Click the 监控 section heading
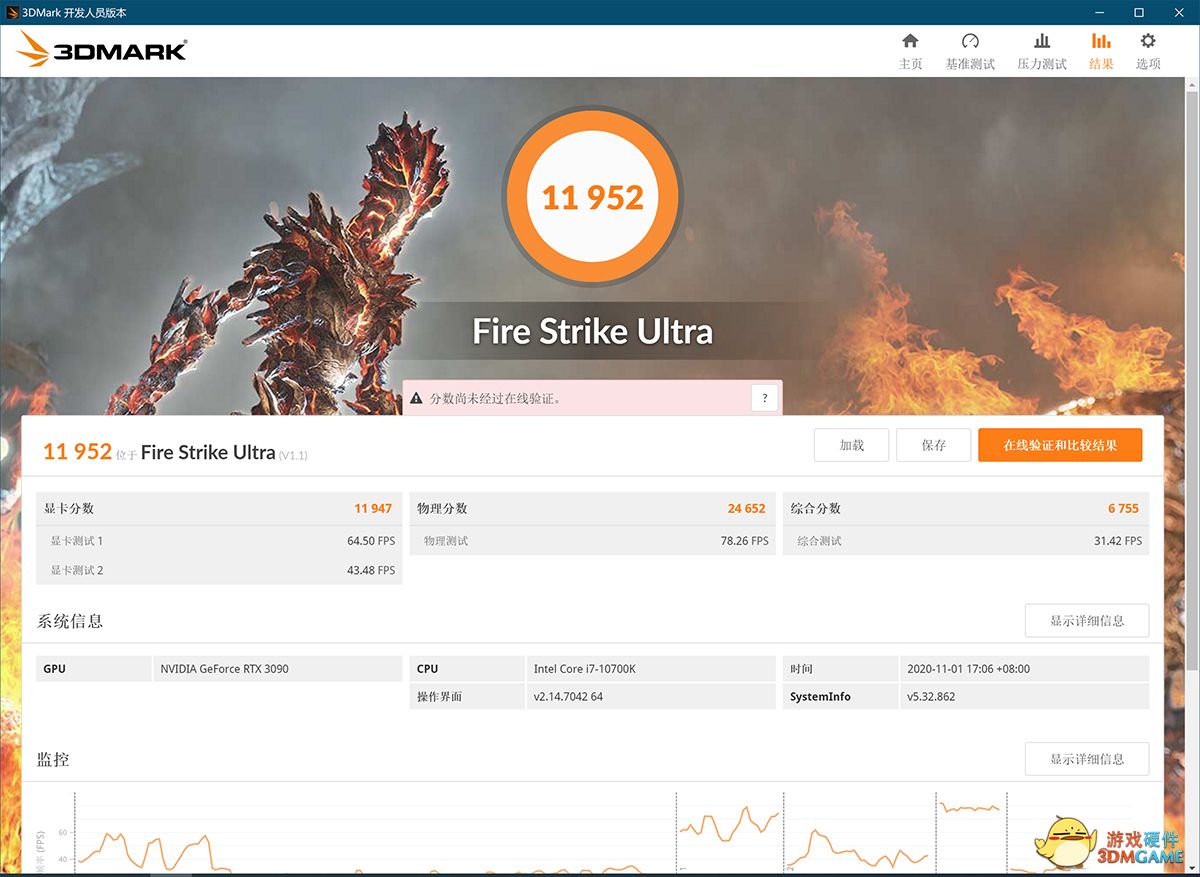The height and width of the screenshot is (877, 1200). click(x=53, y=759)
